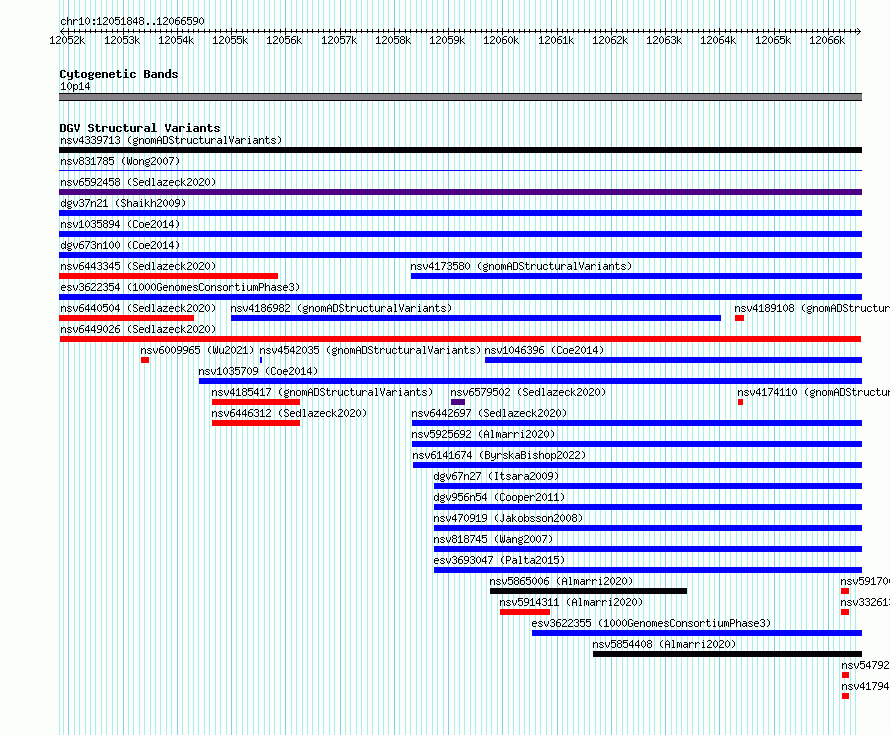Select dgv37n21 (Shaikh2009) variant label
Image resolution: width=890 pixels, height=735 pixels.
tap(123, 203)
